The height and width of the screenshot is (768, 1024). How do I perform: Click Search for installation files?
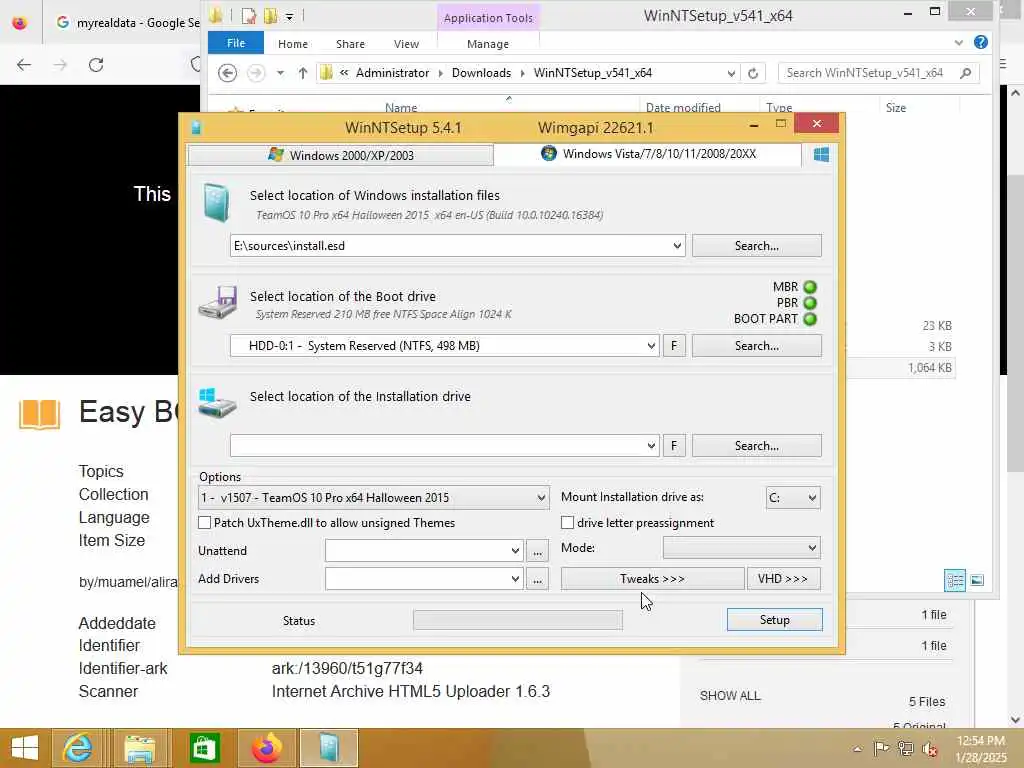(756, 246)
